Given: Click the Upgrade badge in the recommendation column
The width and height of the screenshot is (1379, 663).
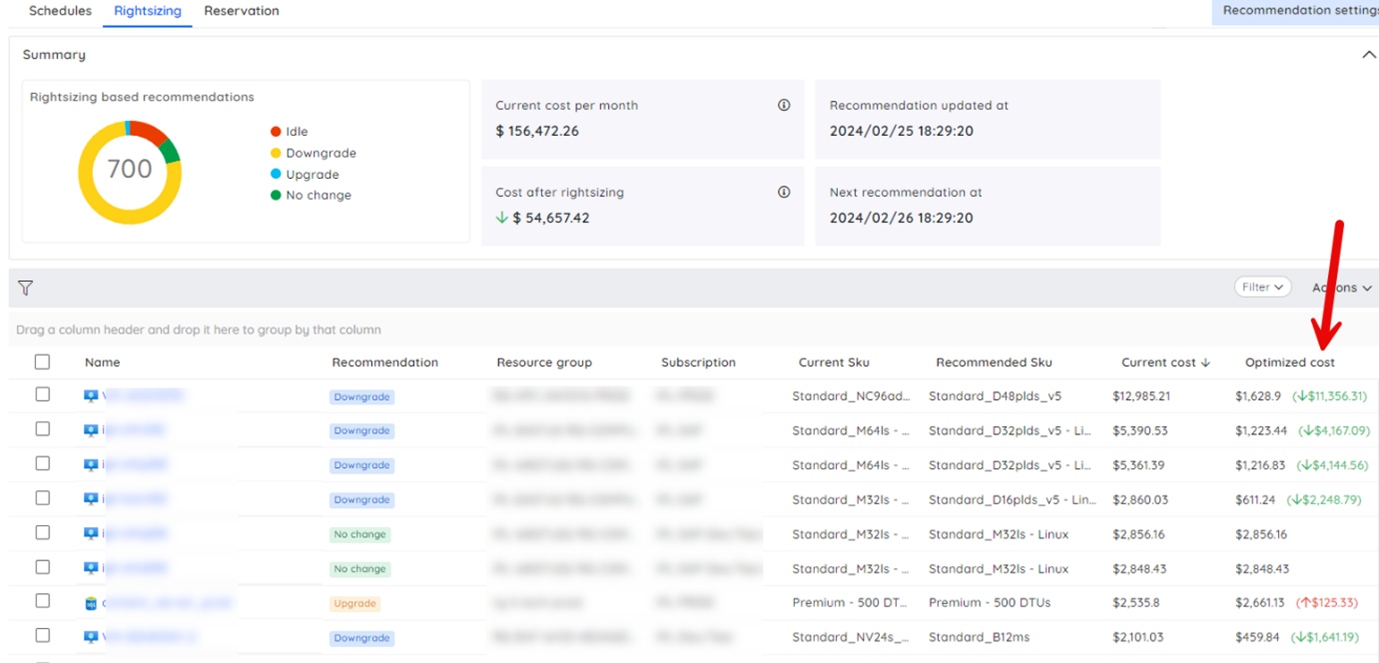Looking at the screenshot, I should point(355,604).
